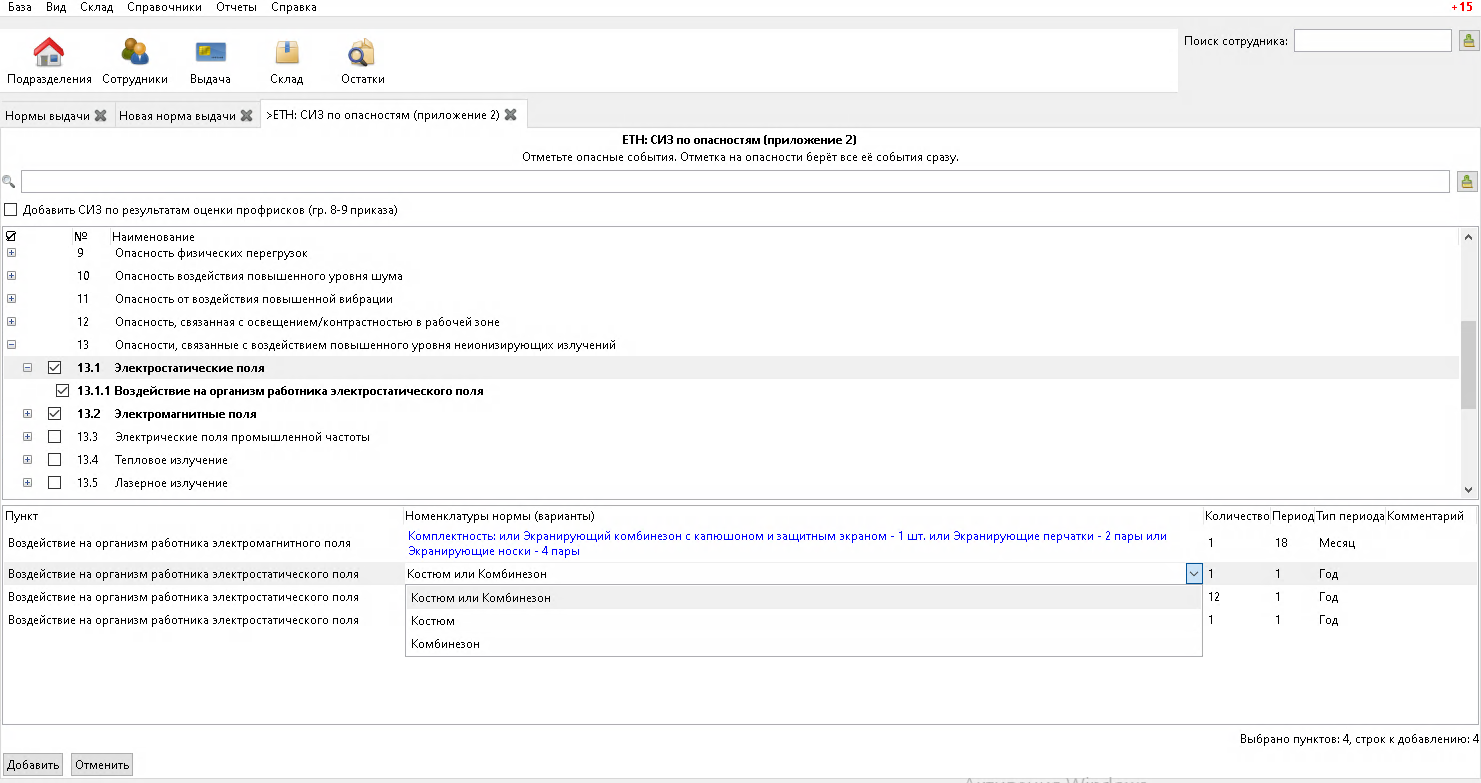Click the green icon next to hazard search field
This screenshot has width=1481, height=783.
coord(1467,181)
